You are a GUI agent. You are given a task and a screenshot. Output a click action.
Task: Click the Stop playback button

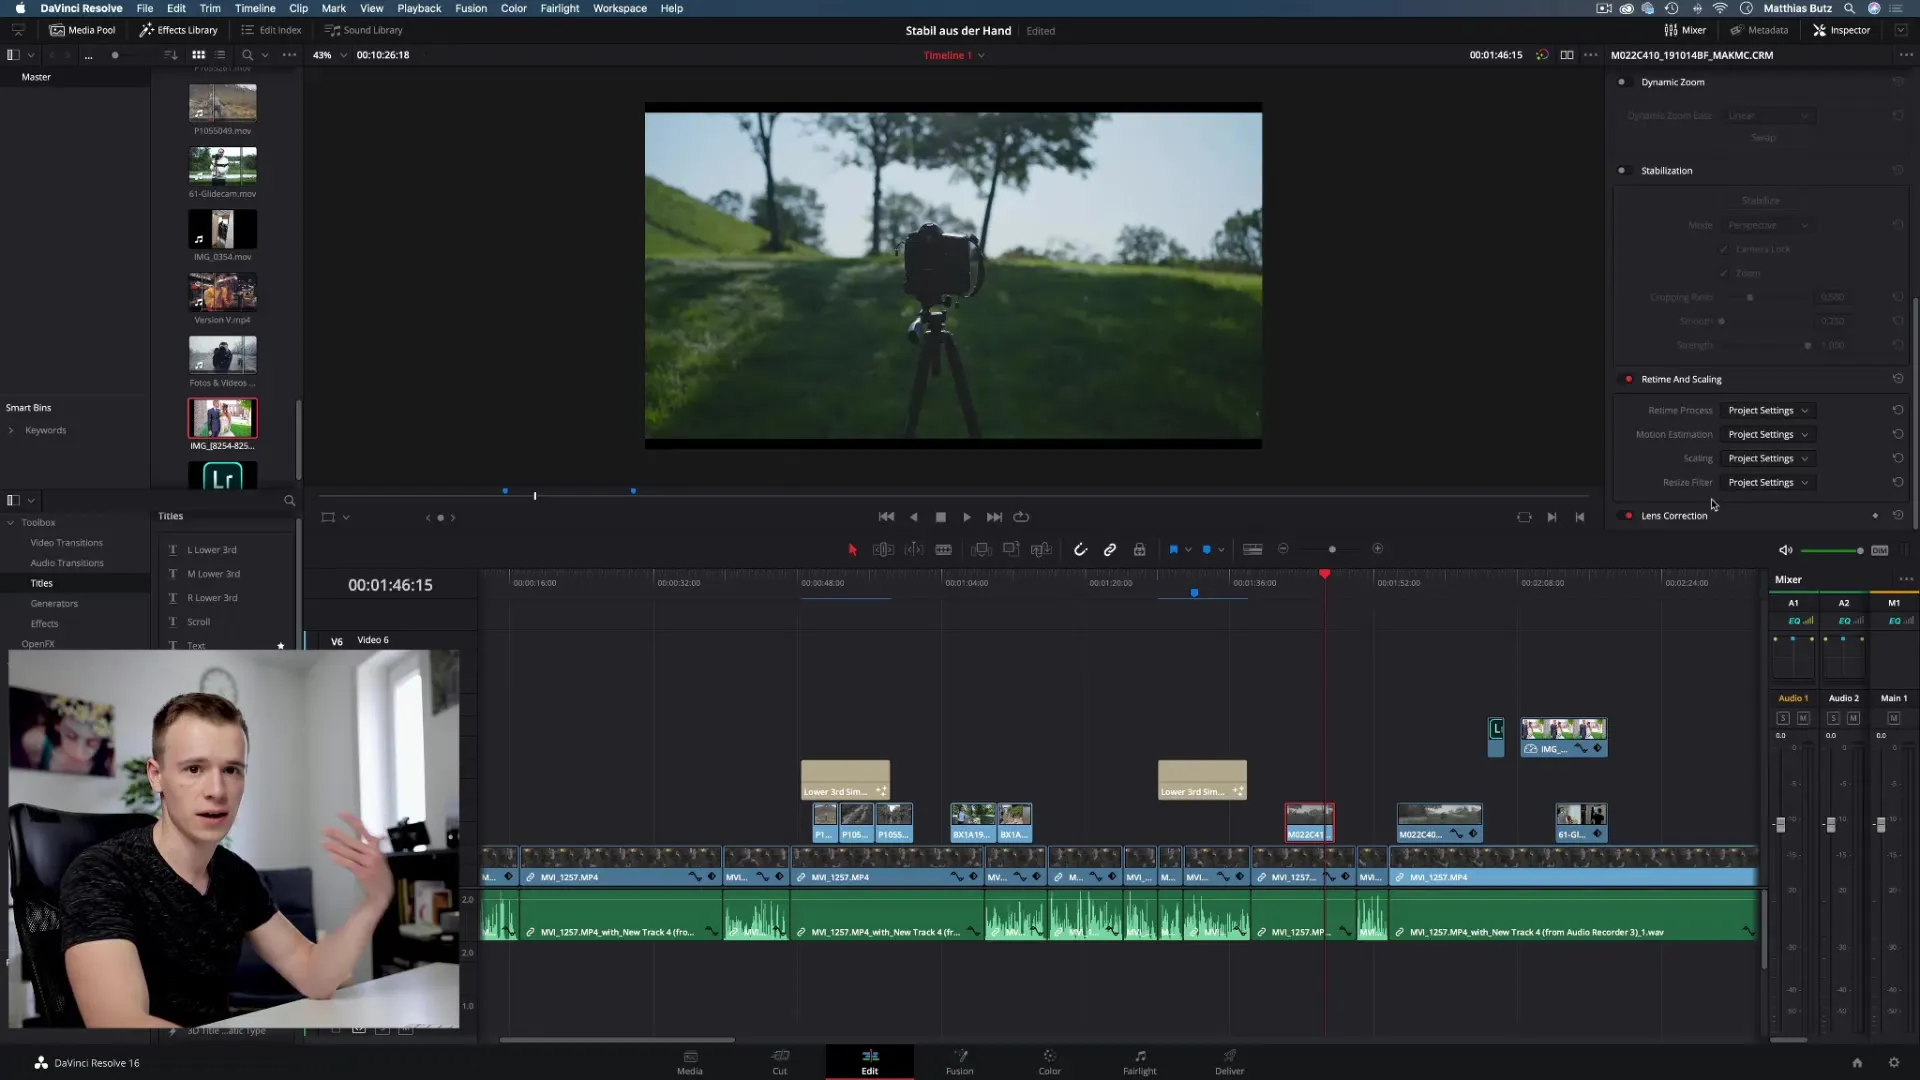[940, 517]
